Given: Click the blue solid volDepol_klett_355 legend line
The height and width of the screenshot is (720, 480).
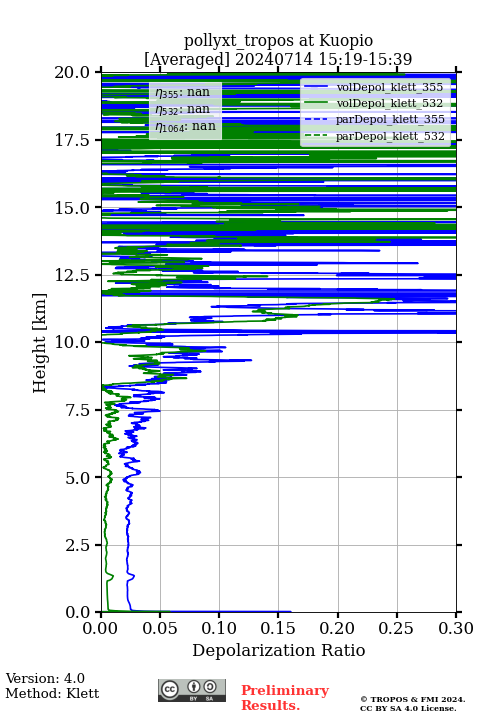Looking at the screenshot, I should pos(316,87).
